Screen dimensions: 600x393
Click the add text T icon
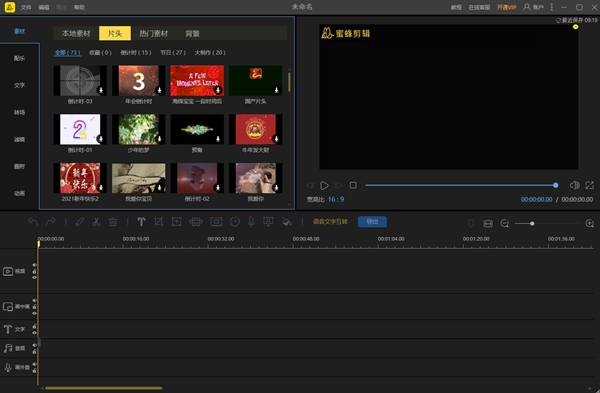(x=141, y=222)
